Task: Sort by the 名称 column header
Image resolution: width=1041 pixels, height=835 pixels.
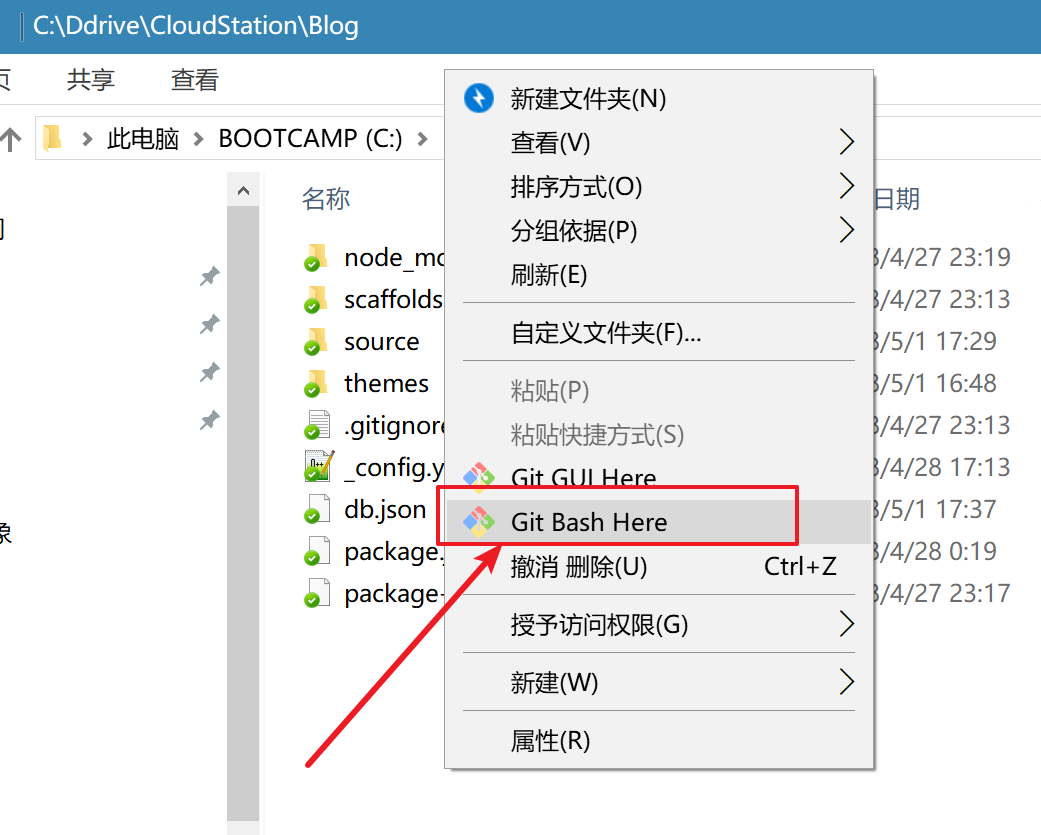Action: point(325,198)
